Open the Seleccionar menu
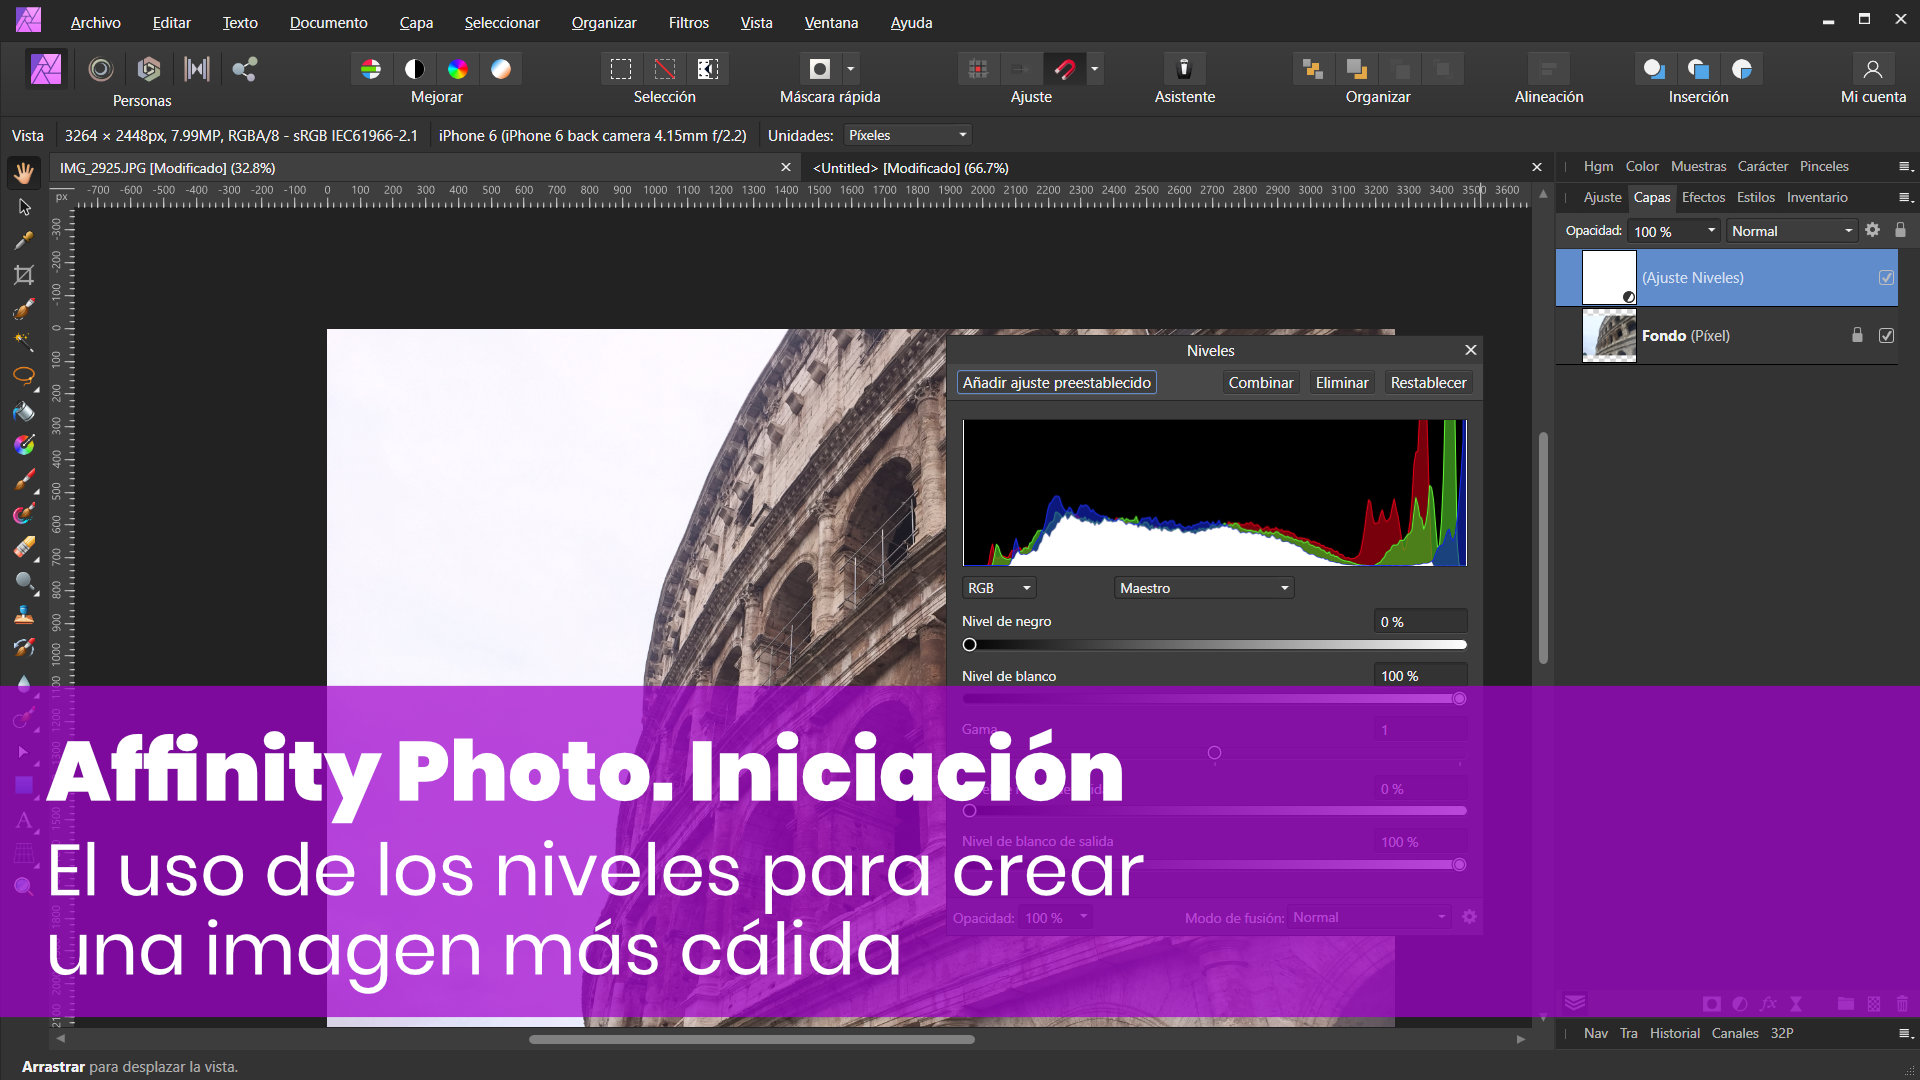Viewport: 1920px width, 1080px height. tap(502, 22)
